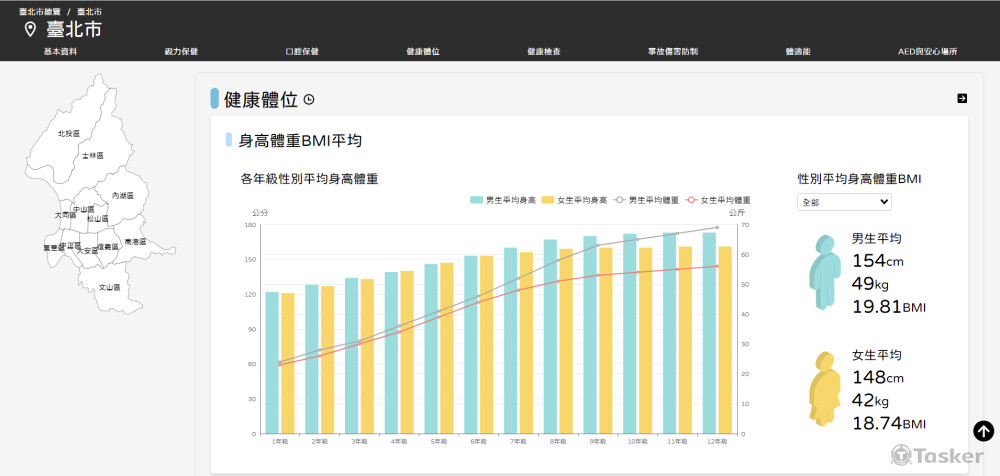Hide the 男生平均體重 line series
The width and height of the screenshot is (1000, 476).
pos(647,200)
